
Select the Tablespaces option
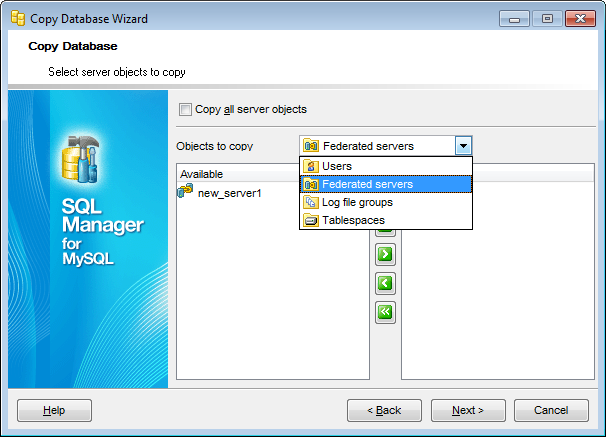tap(353, 220)
